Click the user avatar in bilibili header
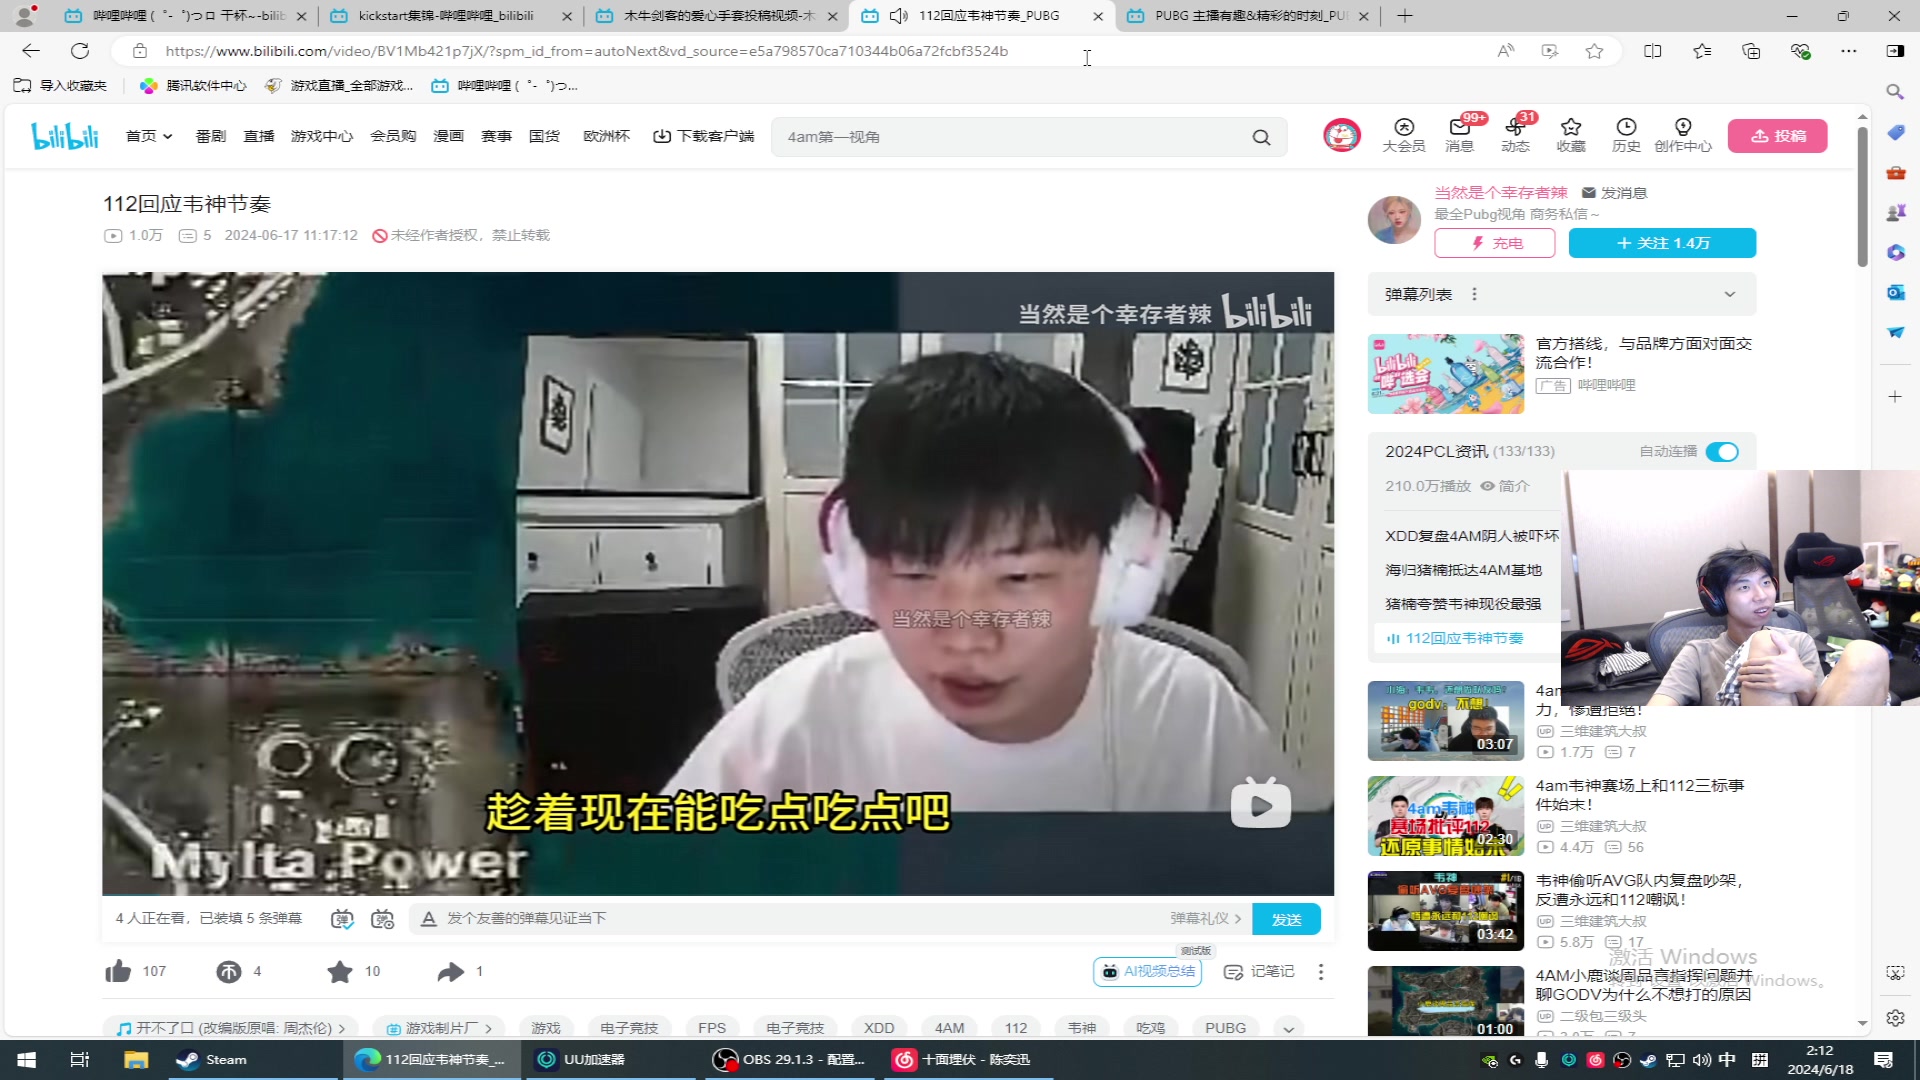The width and height of the screenshot is (1920, 1080). [1341, 135]
